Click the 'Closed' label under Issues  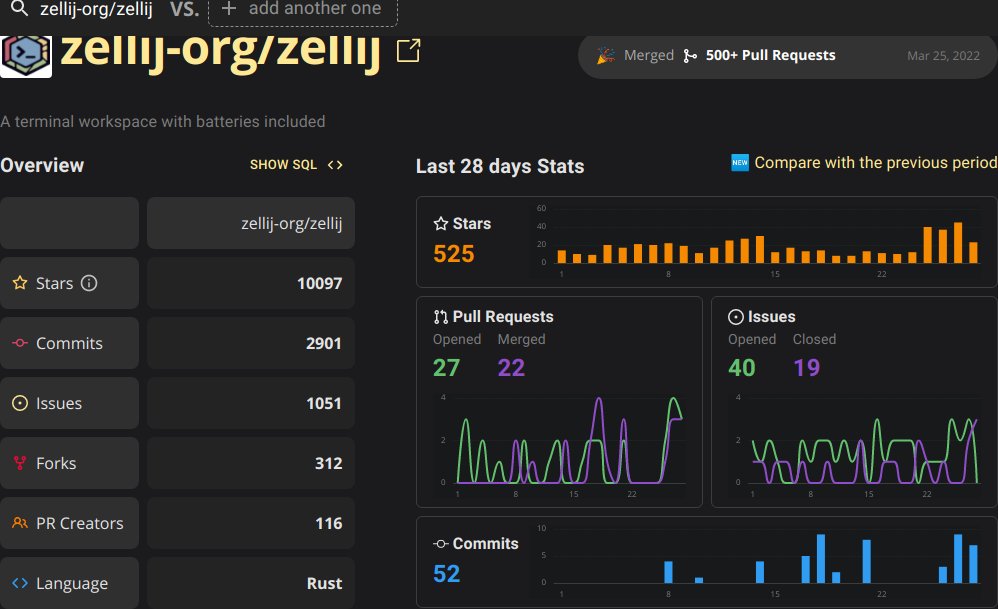[814, 339]
